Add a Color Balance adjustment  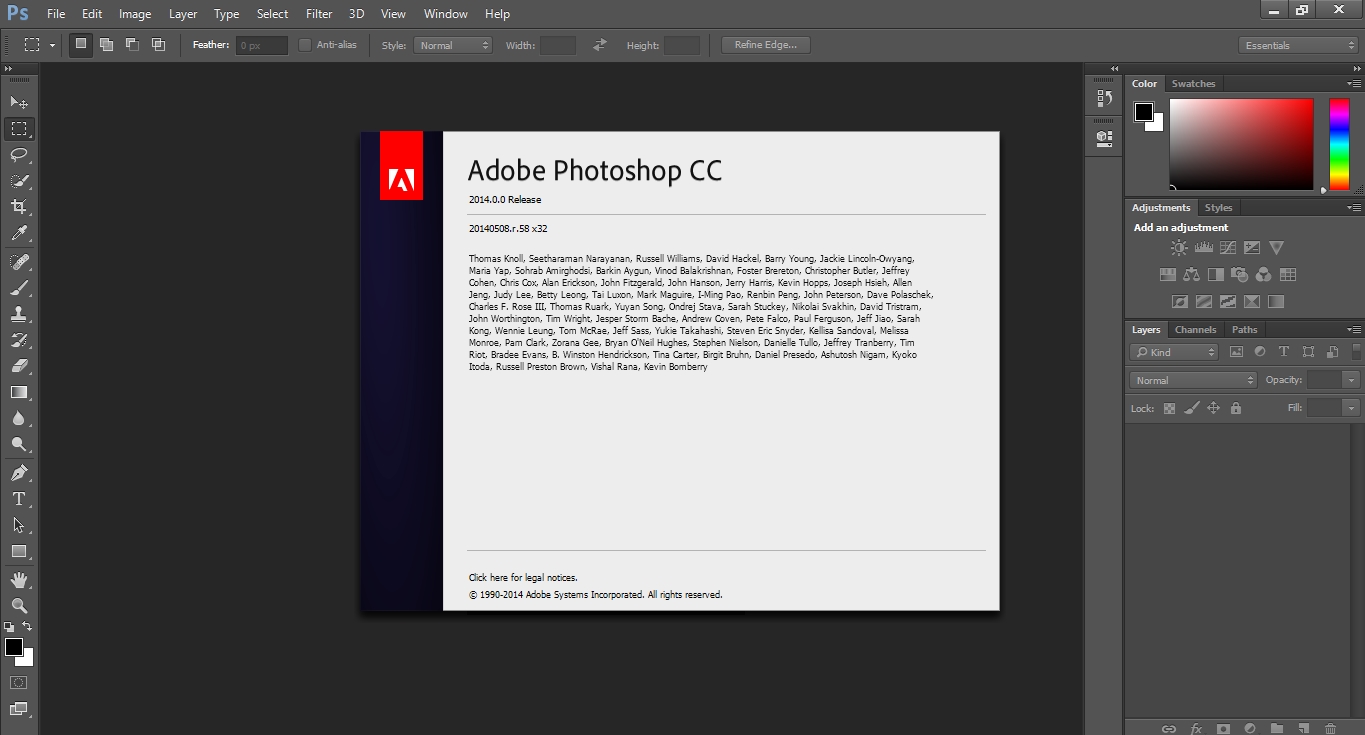point(1191,274)
